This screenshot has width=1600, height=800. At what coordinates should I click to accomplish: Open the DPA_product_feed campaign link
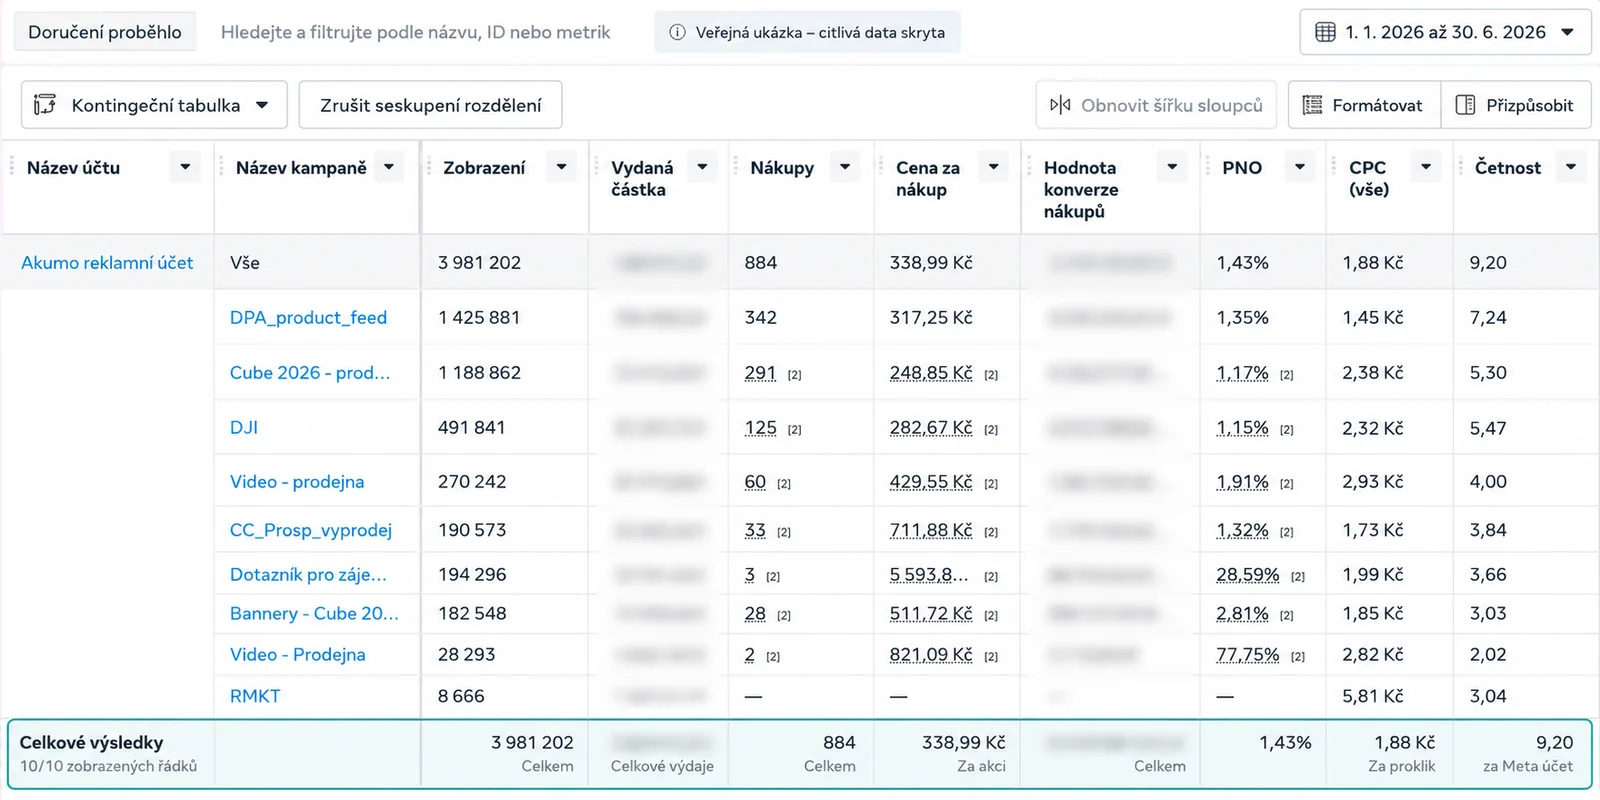[x=308, y=317]
